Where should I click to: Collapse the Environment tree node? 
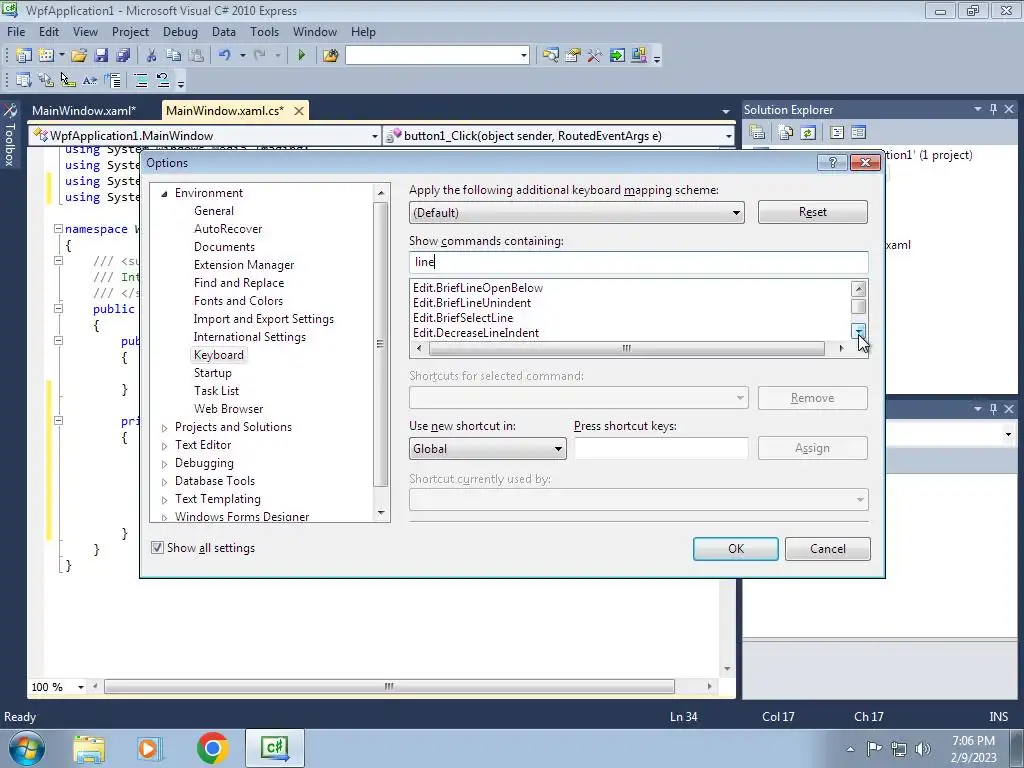(165, 193)
